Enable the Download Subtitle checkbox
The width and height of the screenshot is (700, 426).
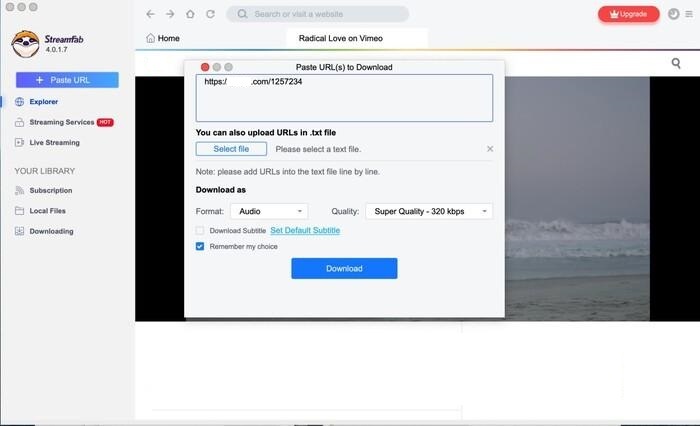pos(200,230)
